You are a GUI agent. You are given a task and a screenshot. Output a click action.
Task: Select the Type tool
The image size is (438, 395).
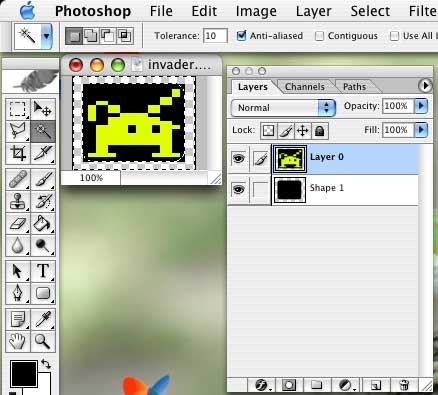coord(43,271)
